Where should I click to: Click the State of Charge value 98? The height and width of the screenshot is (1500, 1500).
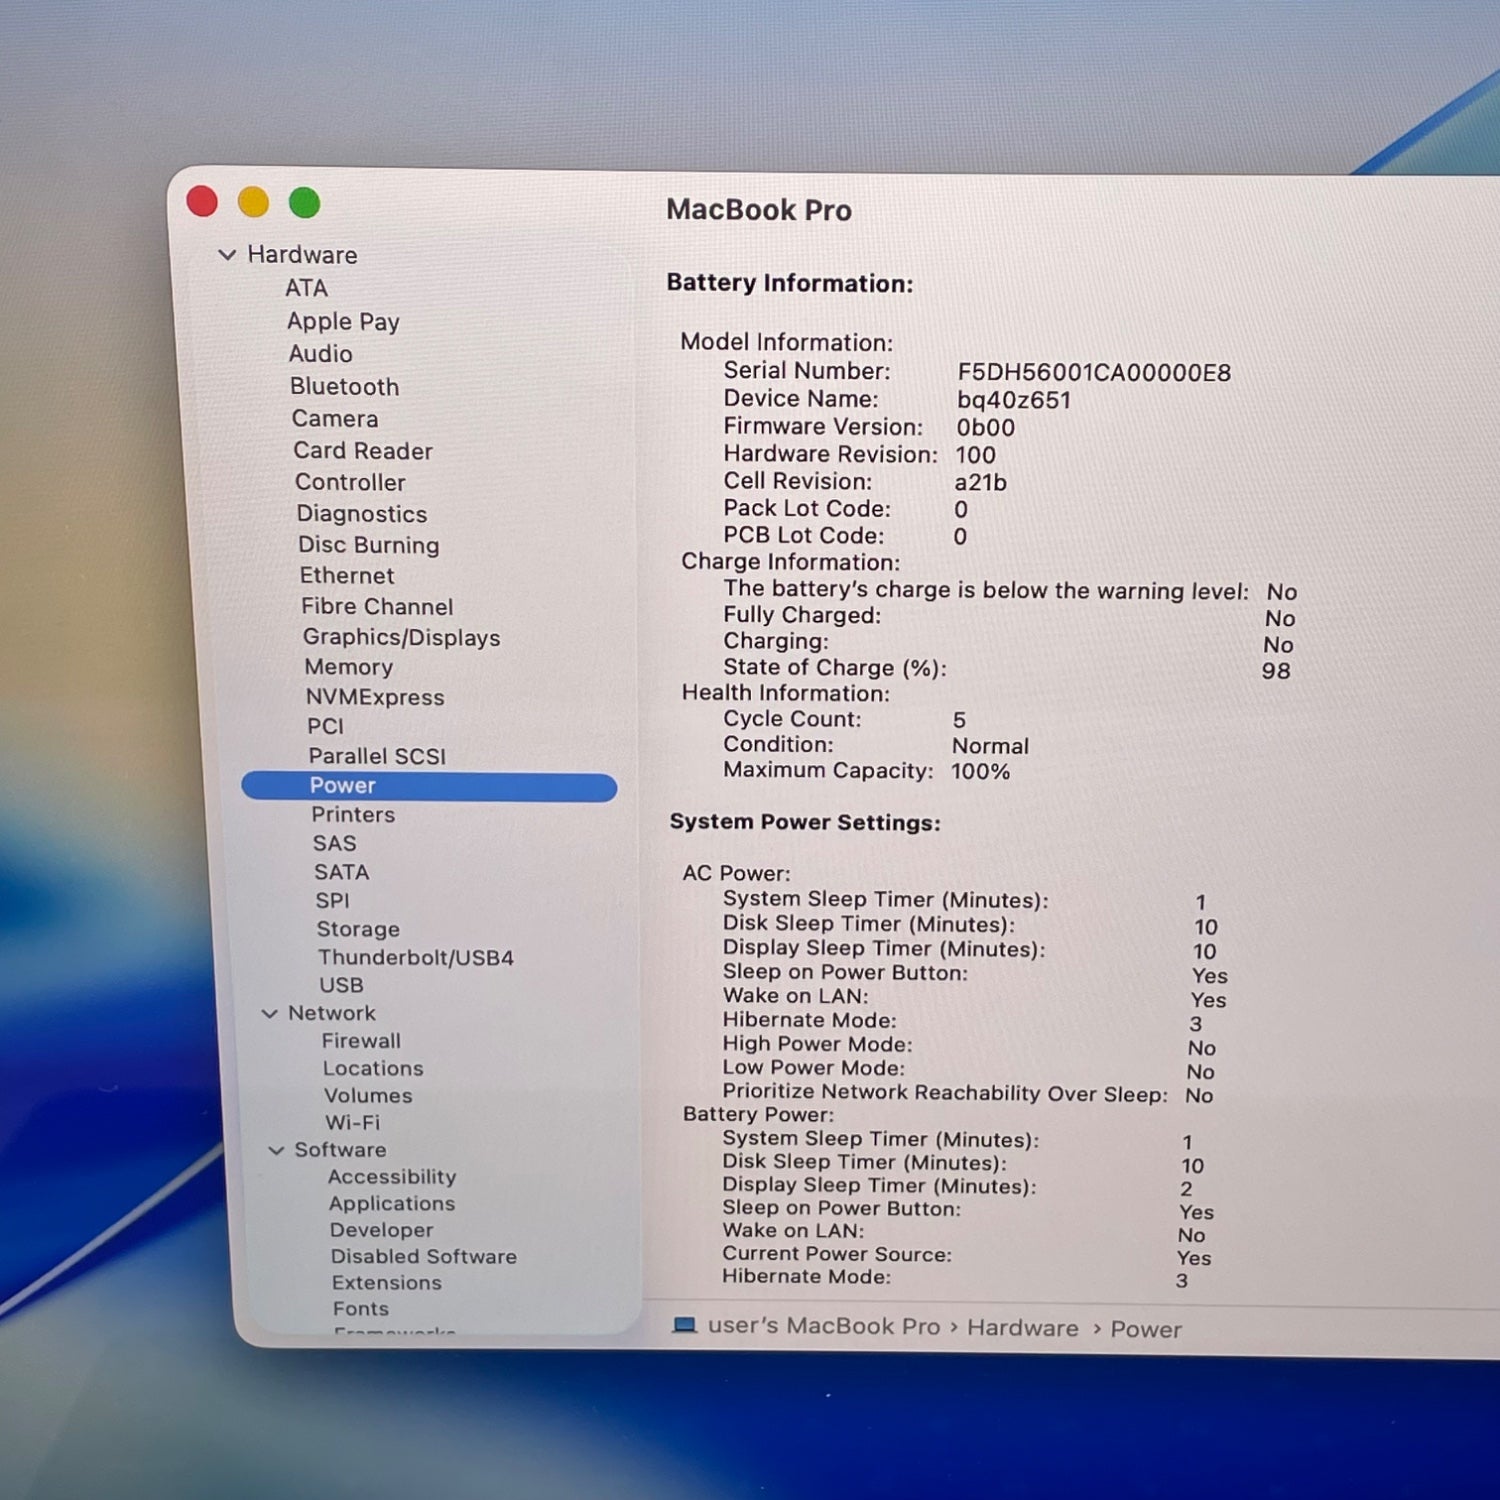(x=1276, y=671)
